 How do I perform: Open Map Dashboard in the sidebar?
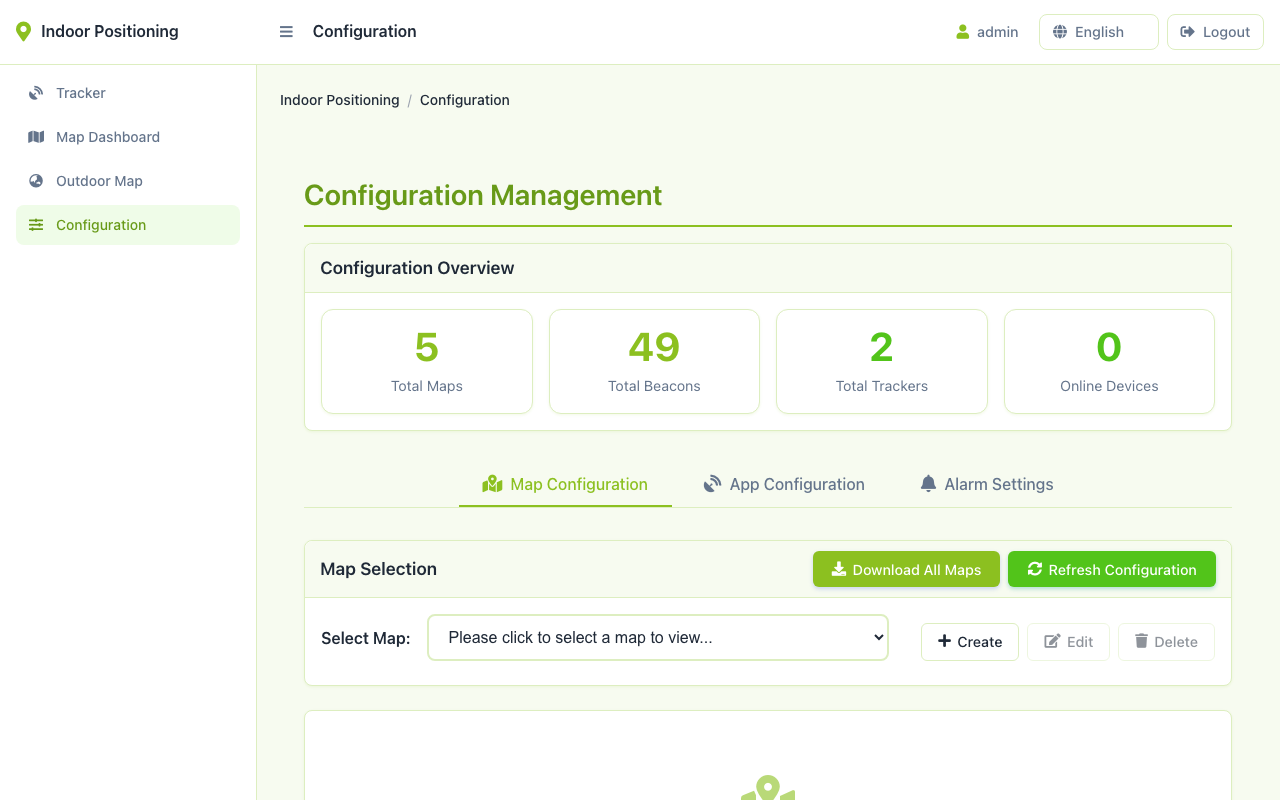click(128, 137)
